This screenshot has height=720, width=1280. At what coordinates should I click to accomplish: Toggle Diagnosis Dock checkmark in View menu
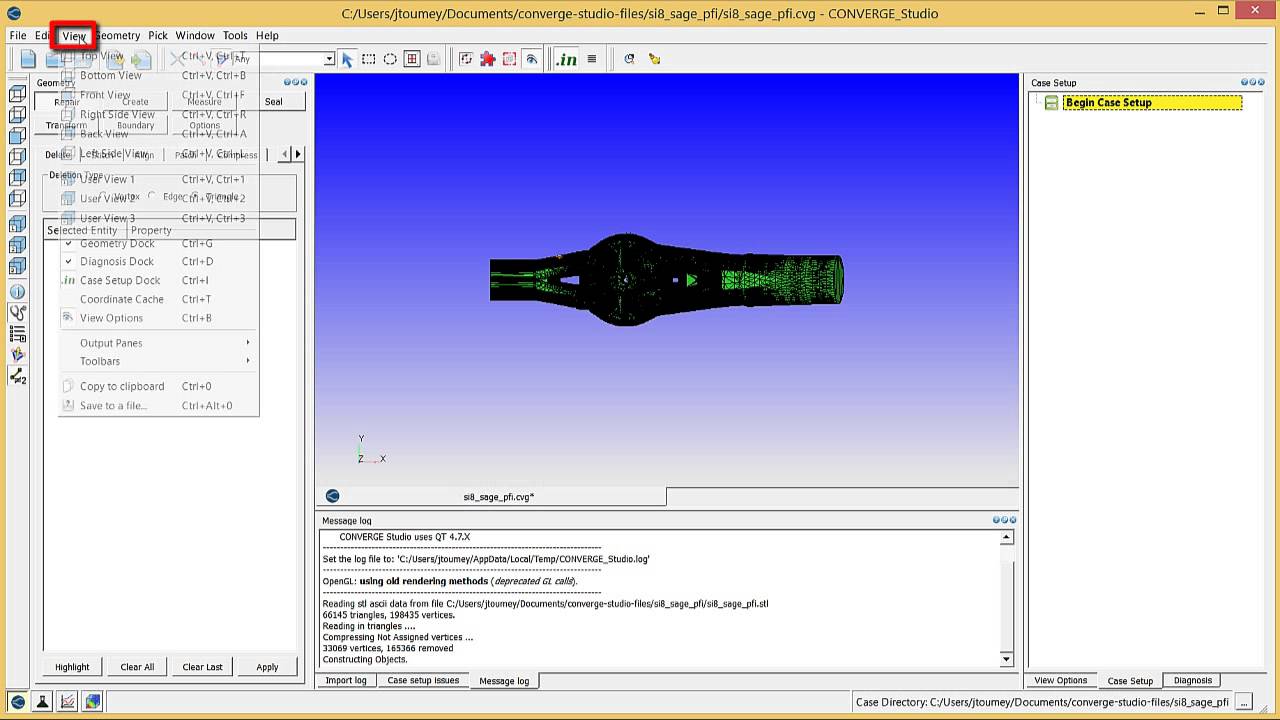click(x=69, y=261)
